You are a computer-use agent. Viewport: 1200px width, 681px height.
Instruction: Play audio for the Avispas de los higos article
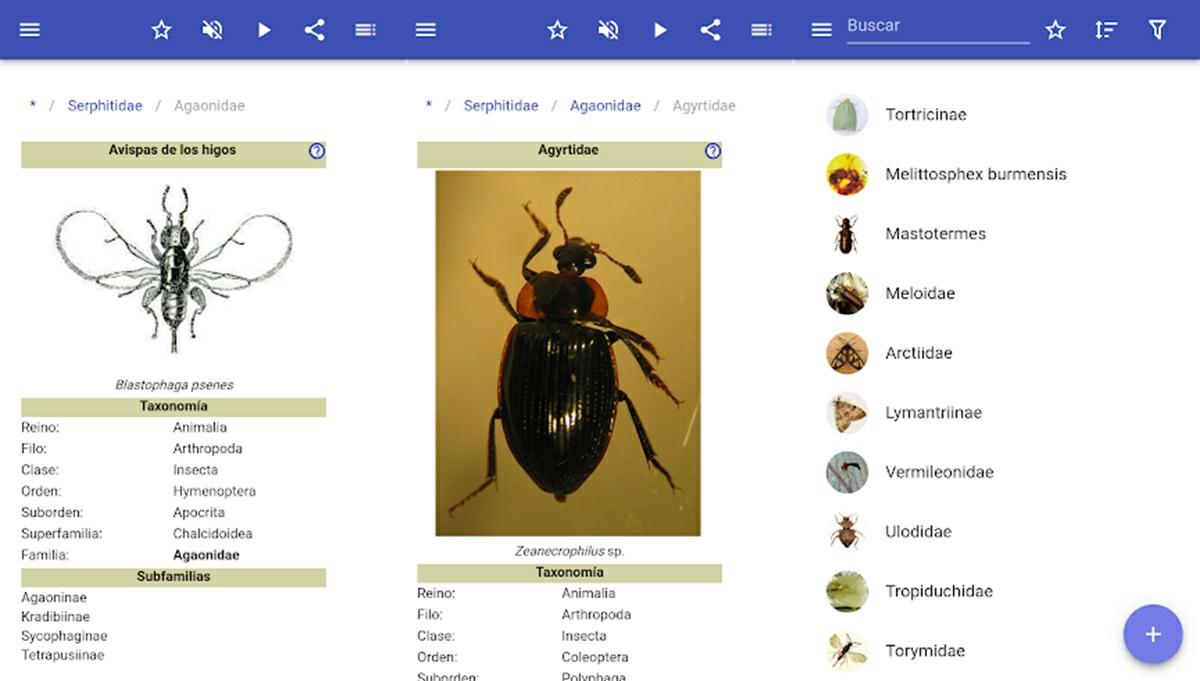click(x=264, y=29)
